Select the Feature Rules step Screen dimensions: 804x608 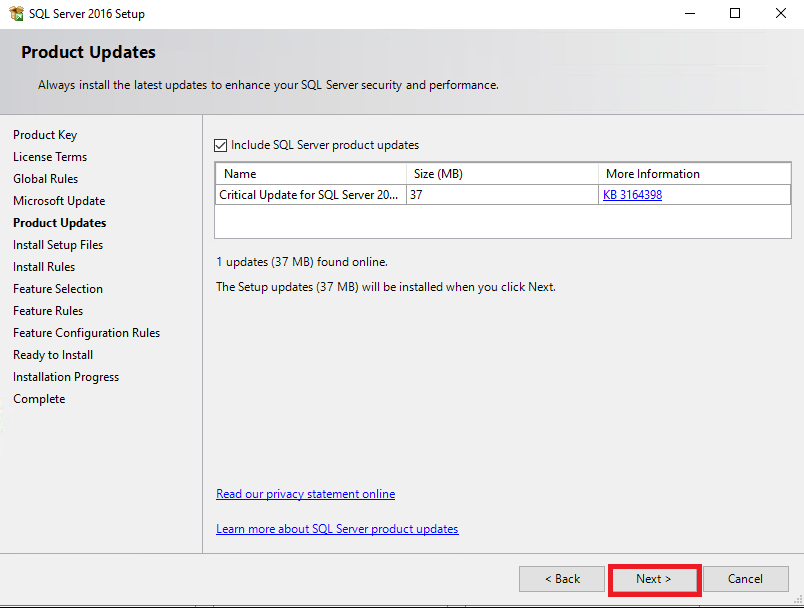pos(48,311)
